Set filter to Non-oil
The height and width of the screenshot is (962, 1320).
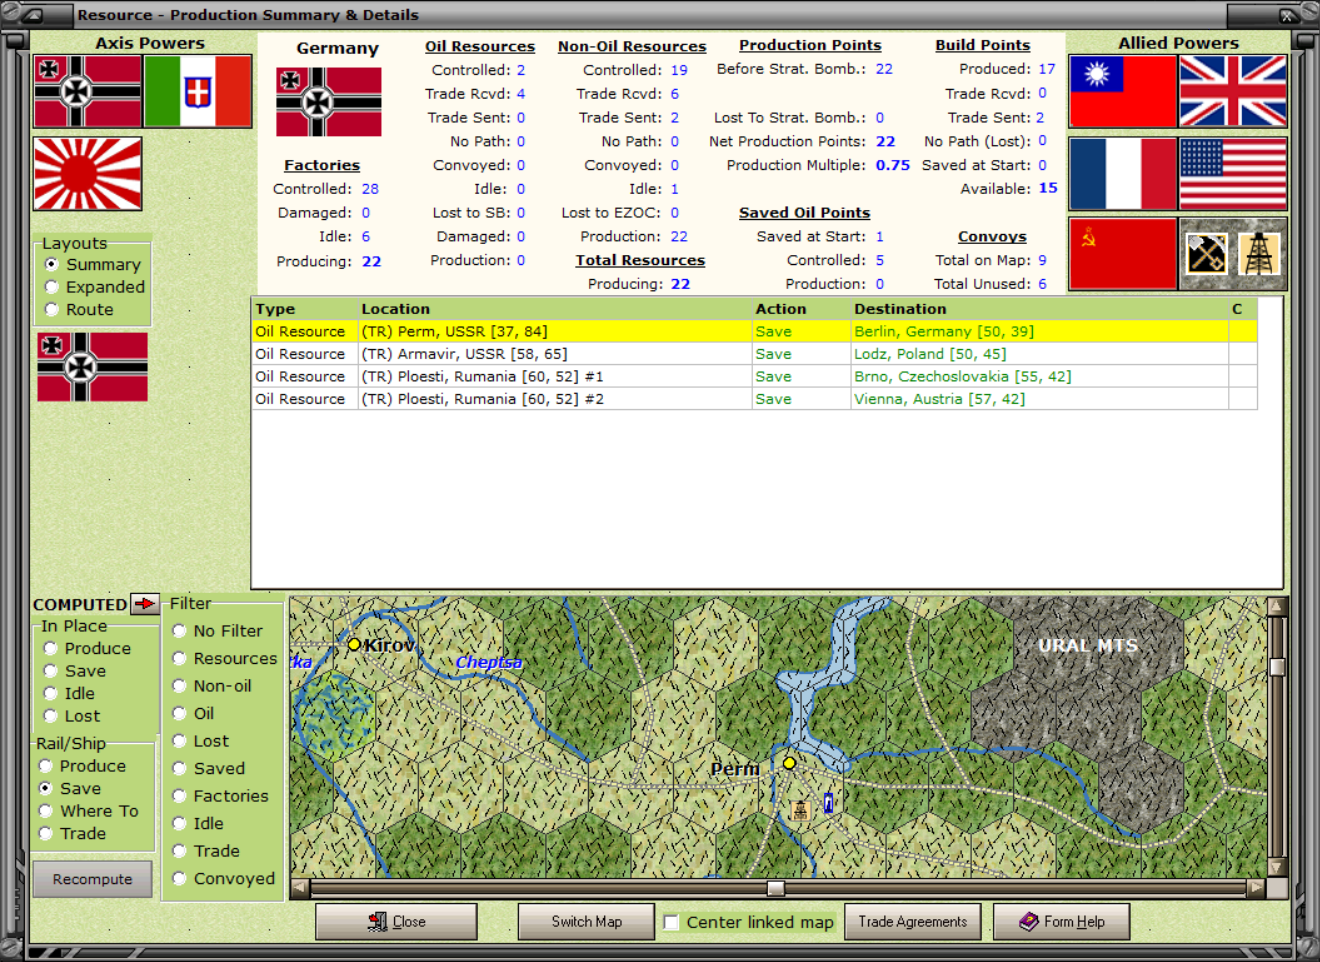pyautogui.click(x=211, y=686)
